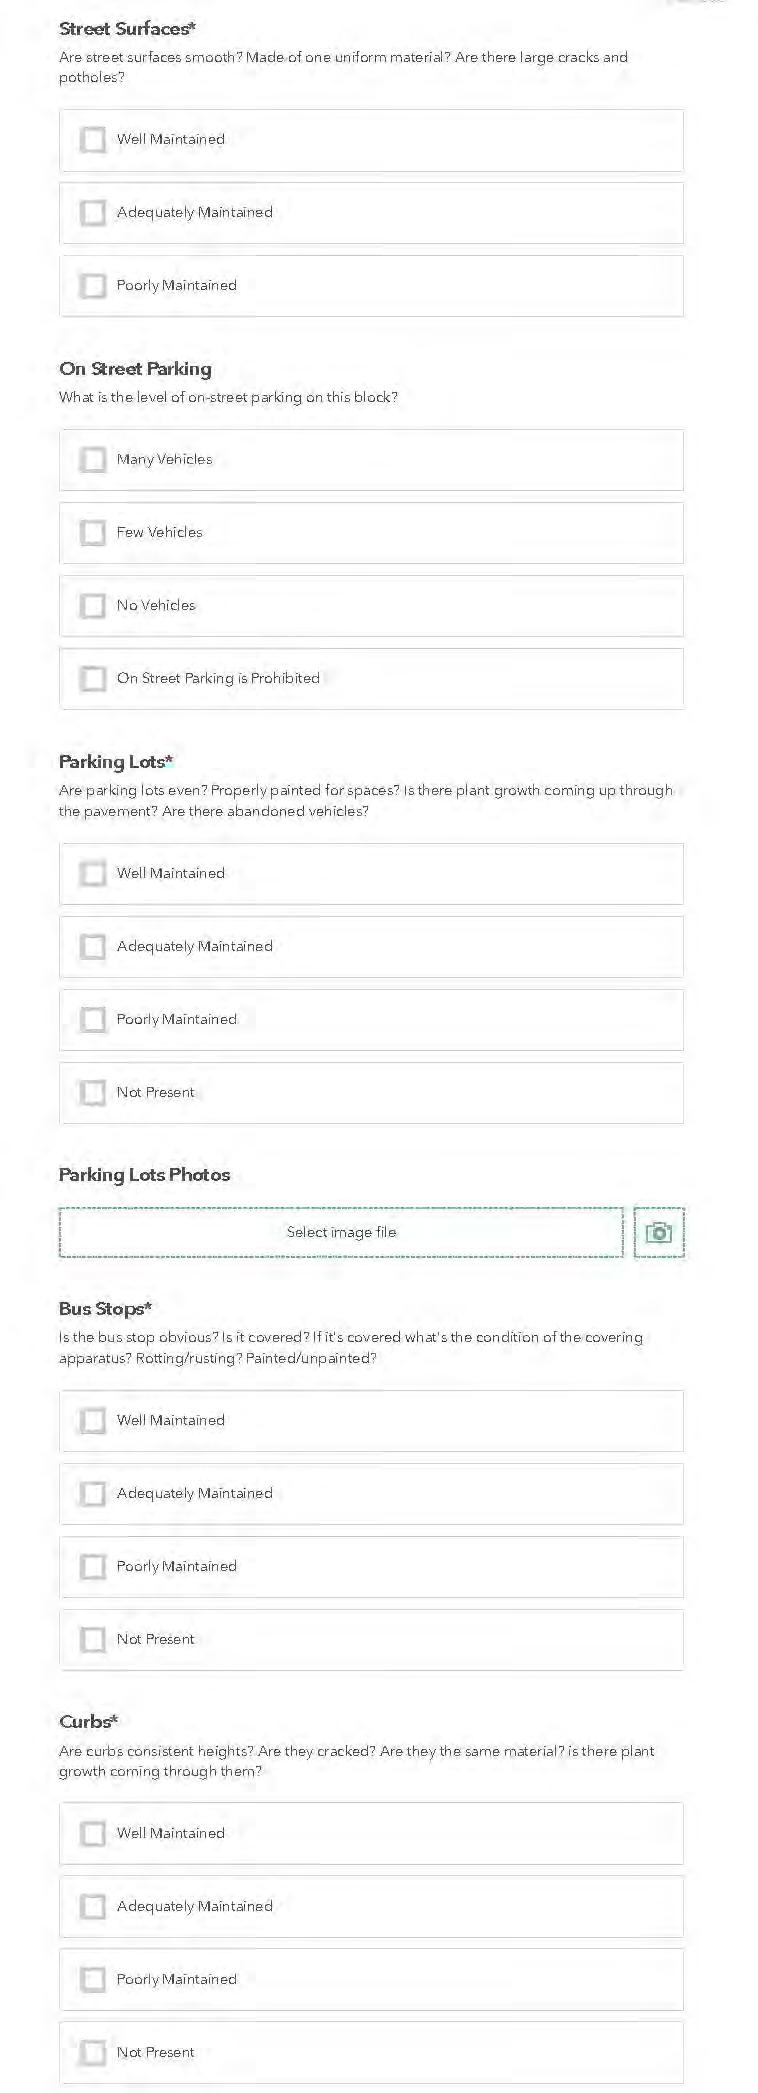Tick the Few Vehicles checkbox
The width and height of the screenshot is (758, 2093).
point(93,532)
